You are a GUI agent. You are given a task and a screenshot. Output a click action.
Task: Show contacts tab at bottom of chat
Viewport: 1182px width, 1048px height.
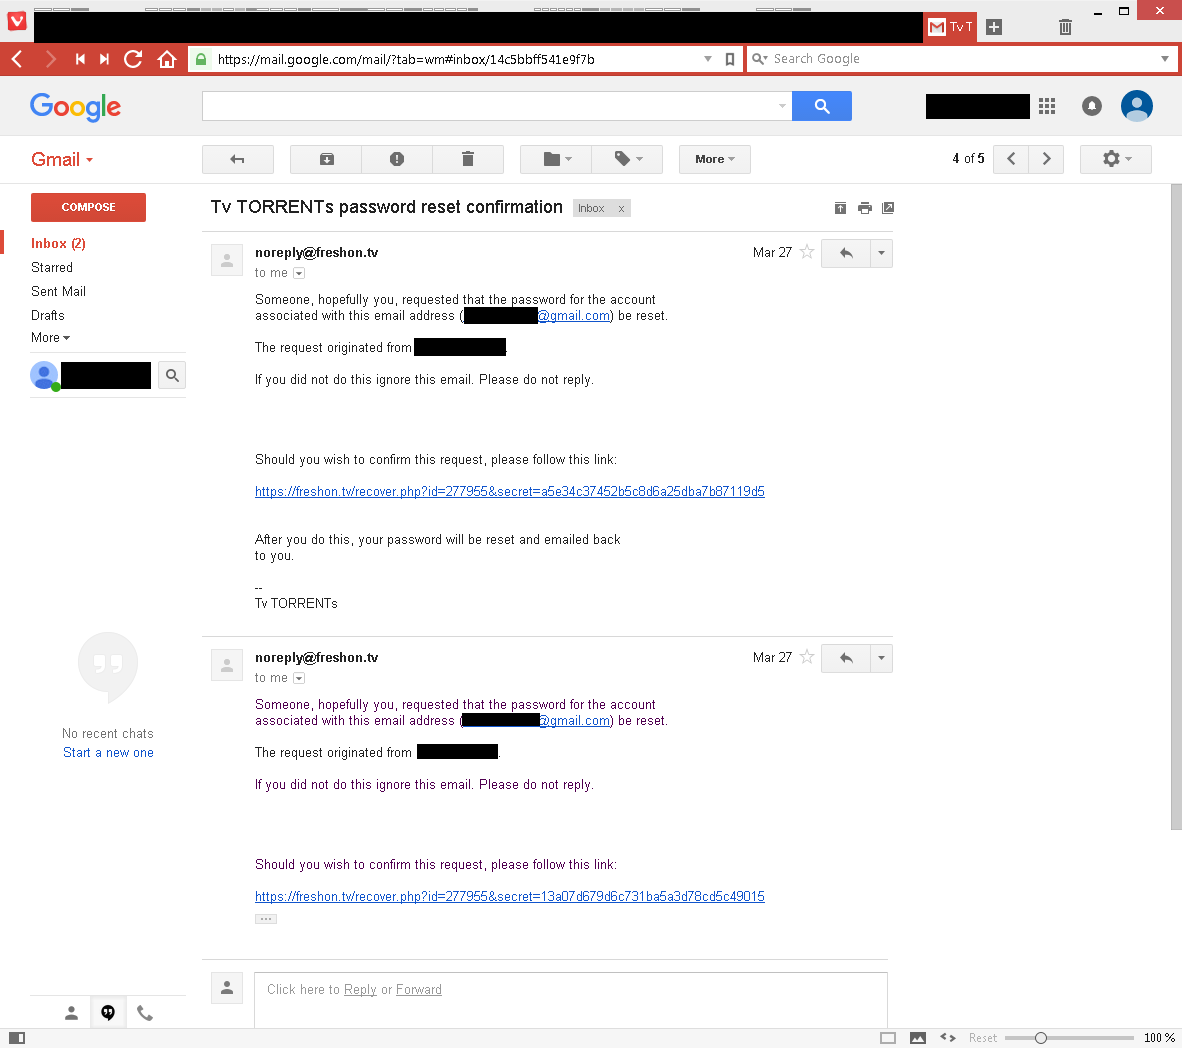click(72, 1013)
